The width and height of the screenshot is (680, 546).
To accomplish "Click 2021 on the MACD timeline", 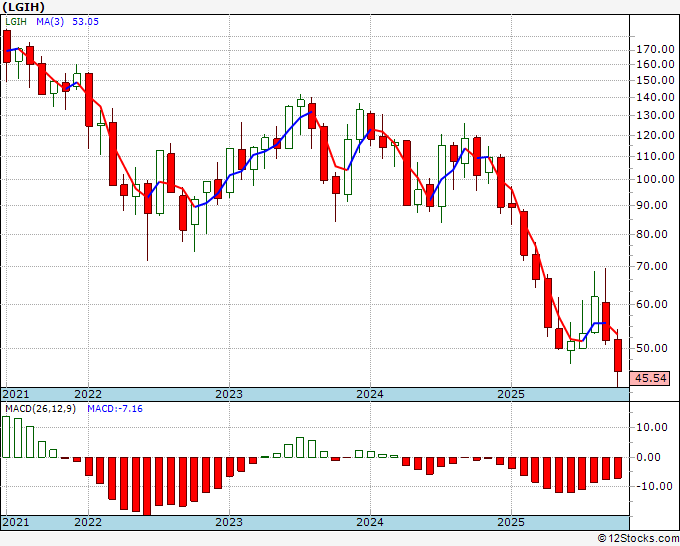I will pyautogui.click(x=16, y=522).
